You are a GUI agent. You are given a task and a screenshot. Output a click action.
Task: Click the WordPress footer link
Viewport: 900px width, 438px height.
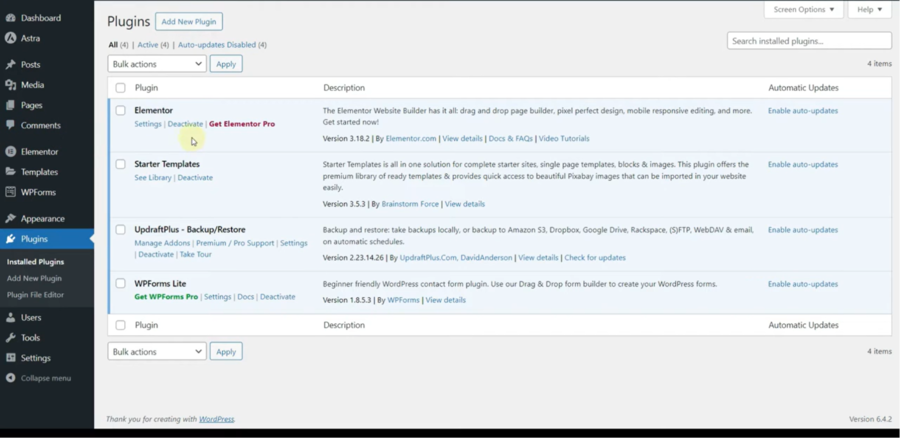pyautogui.click(x=216, y=419)
